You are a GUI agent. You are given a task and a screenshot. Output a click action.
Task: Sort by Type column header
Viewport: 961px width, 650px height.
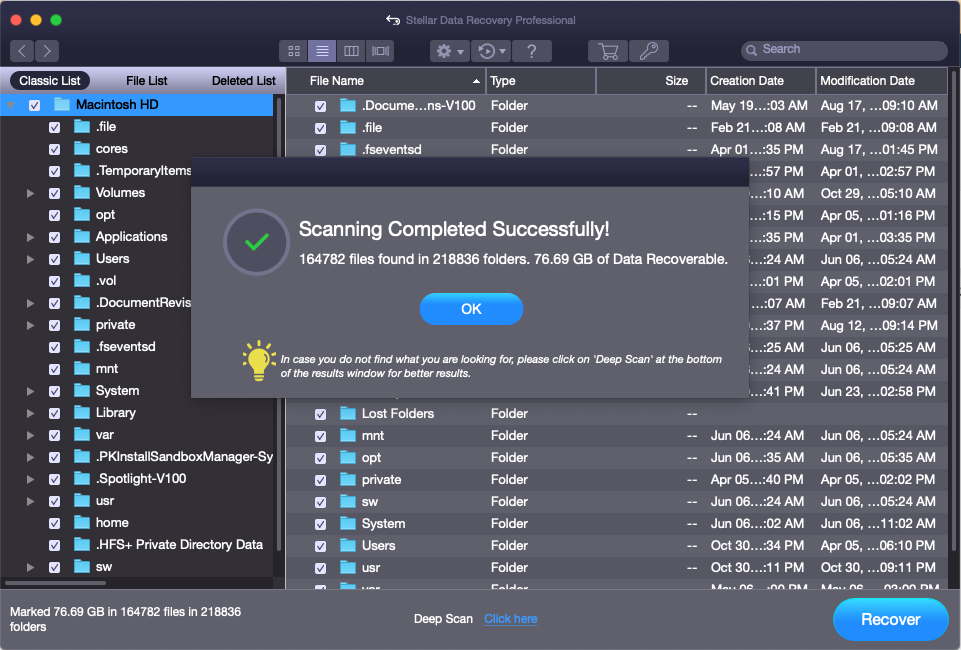541,81
